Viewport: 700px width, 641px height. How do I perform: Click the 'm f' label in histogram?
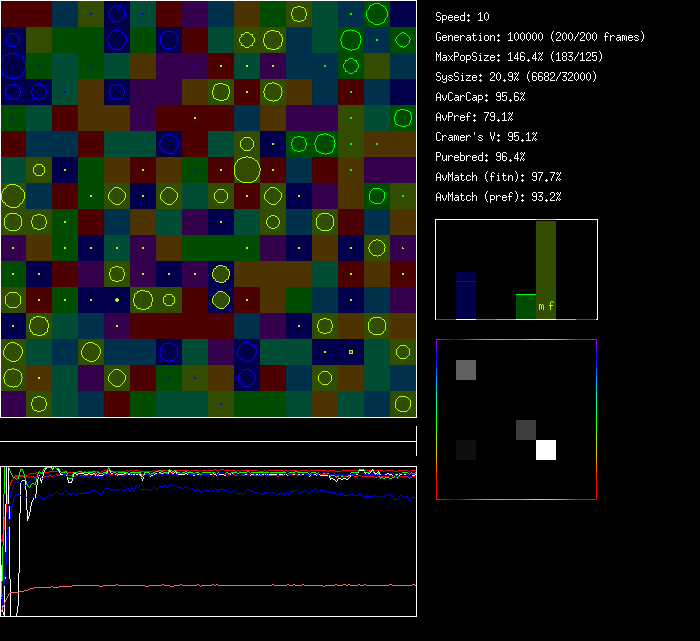coord(546,306)
